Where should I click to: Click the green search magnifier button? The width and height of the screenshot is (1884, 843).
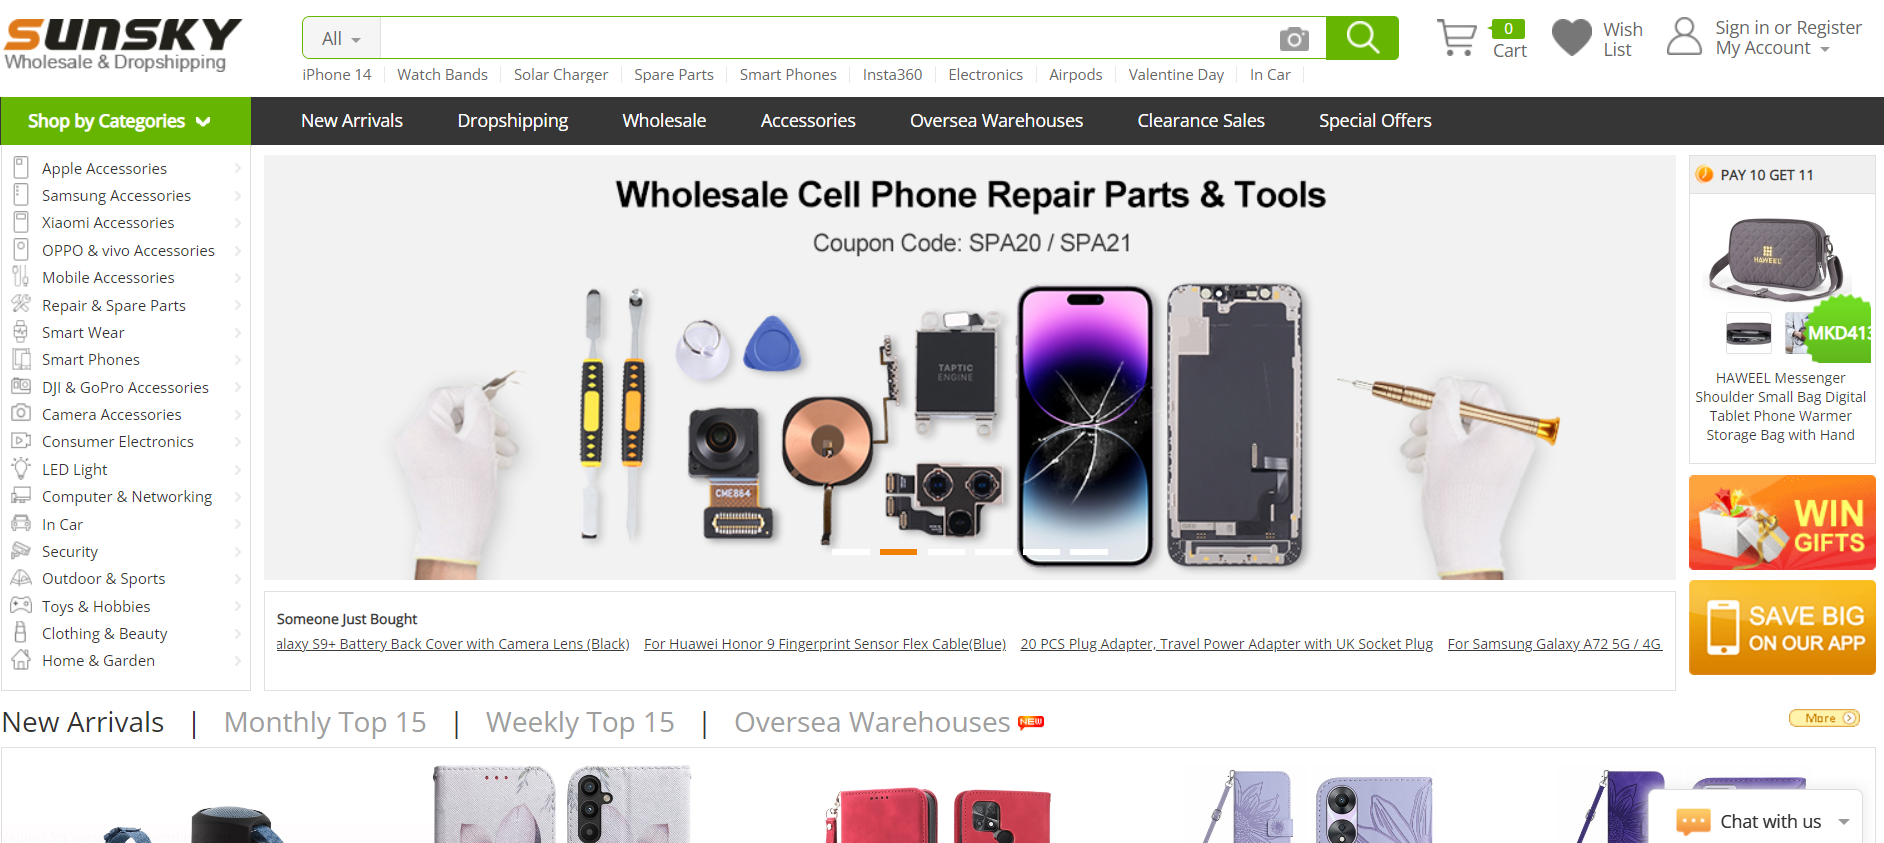point(1362,38)
